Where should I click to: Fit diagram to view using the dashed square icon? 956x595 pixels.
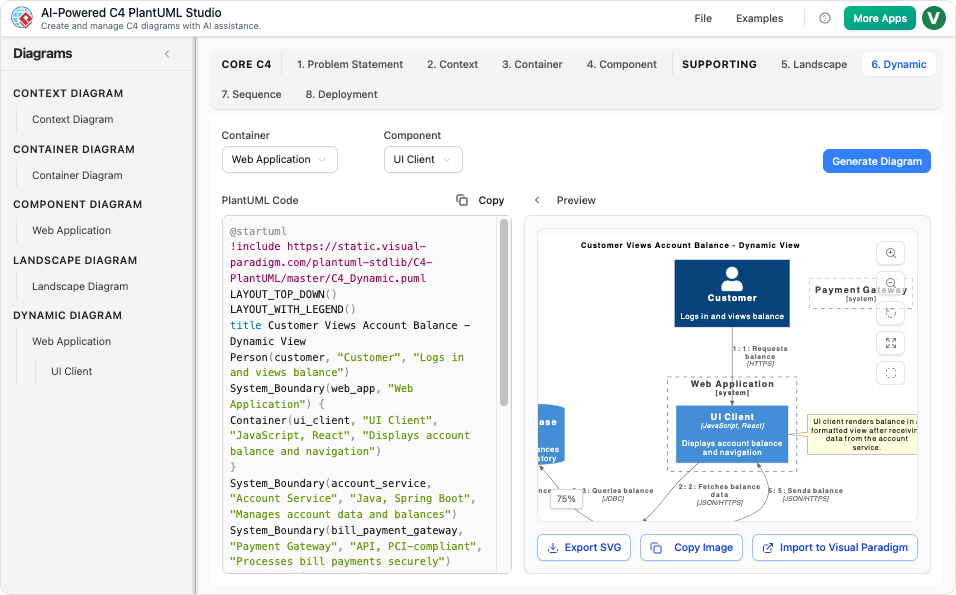click(890, 373)
